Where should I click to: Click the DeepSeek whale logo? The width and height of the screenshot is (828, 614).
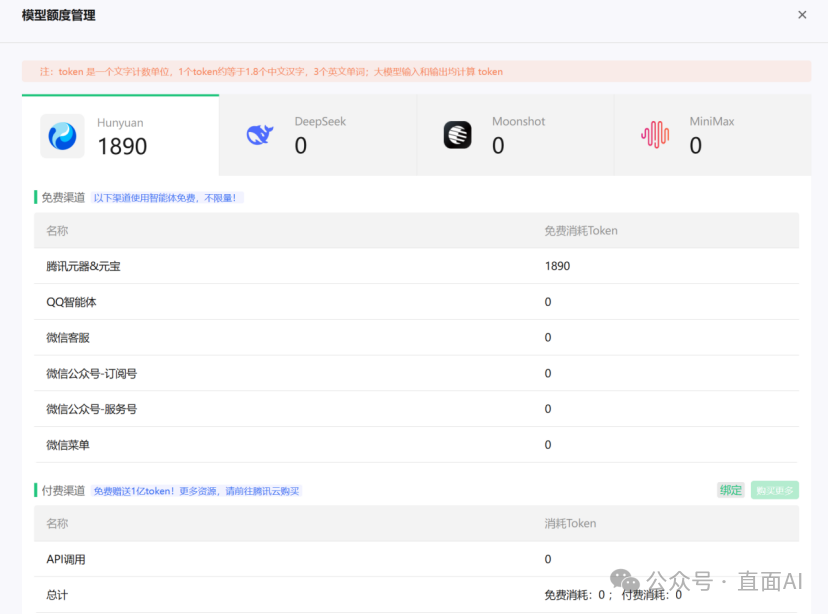tap(260, 135)
